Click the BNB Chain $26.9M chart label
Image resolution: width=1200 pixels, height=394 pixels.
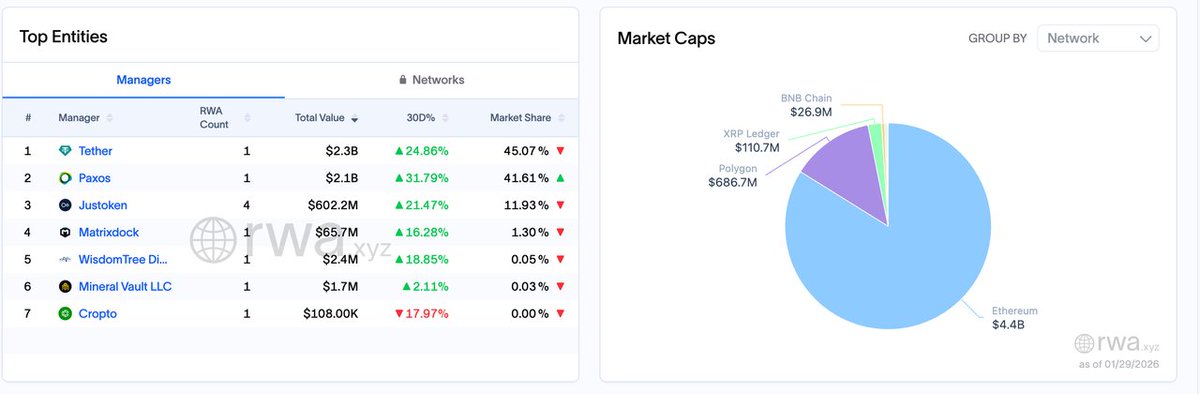coord(806,105)
